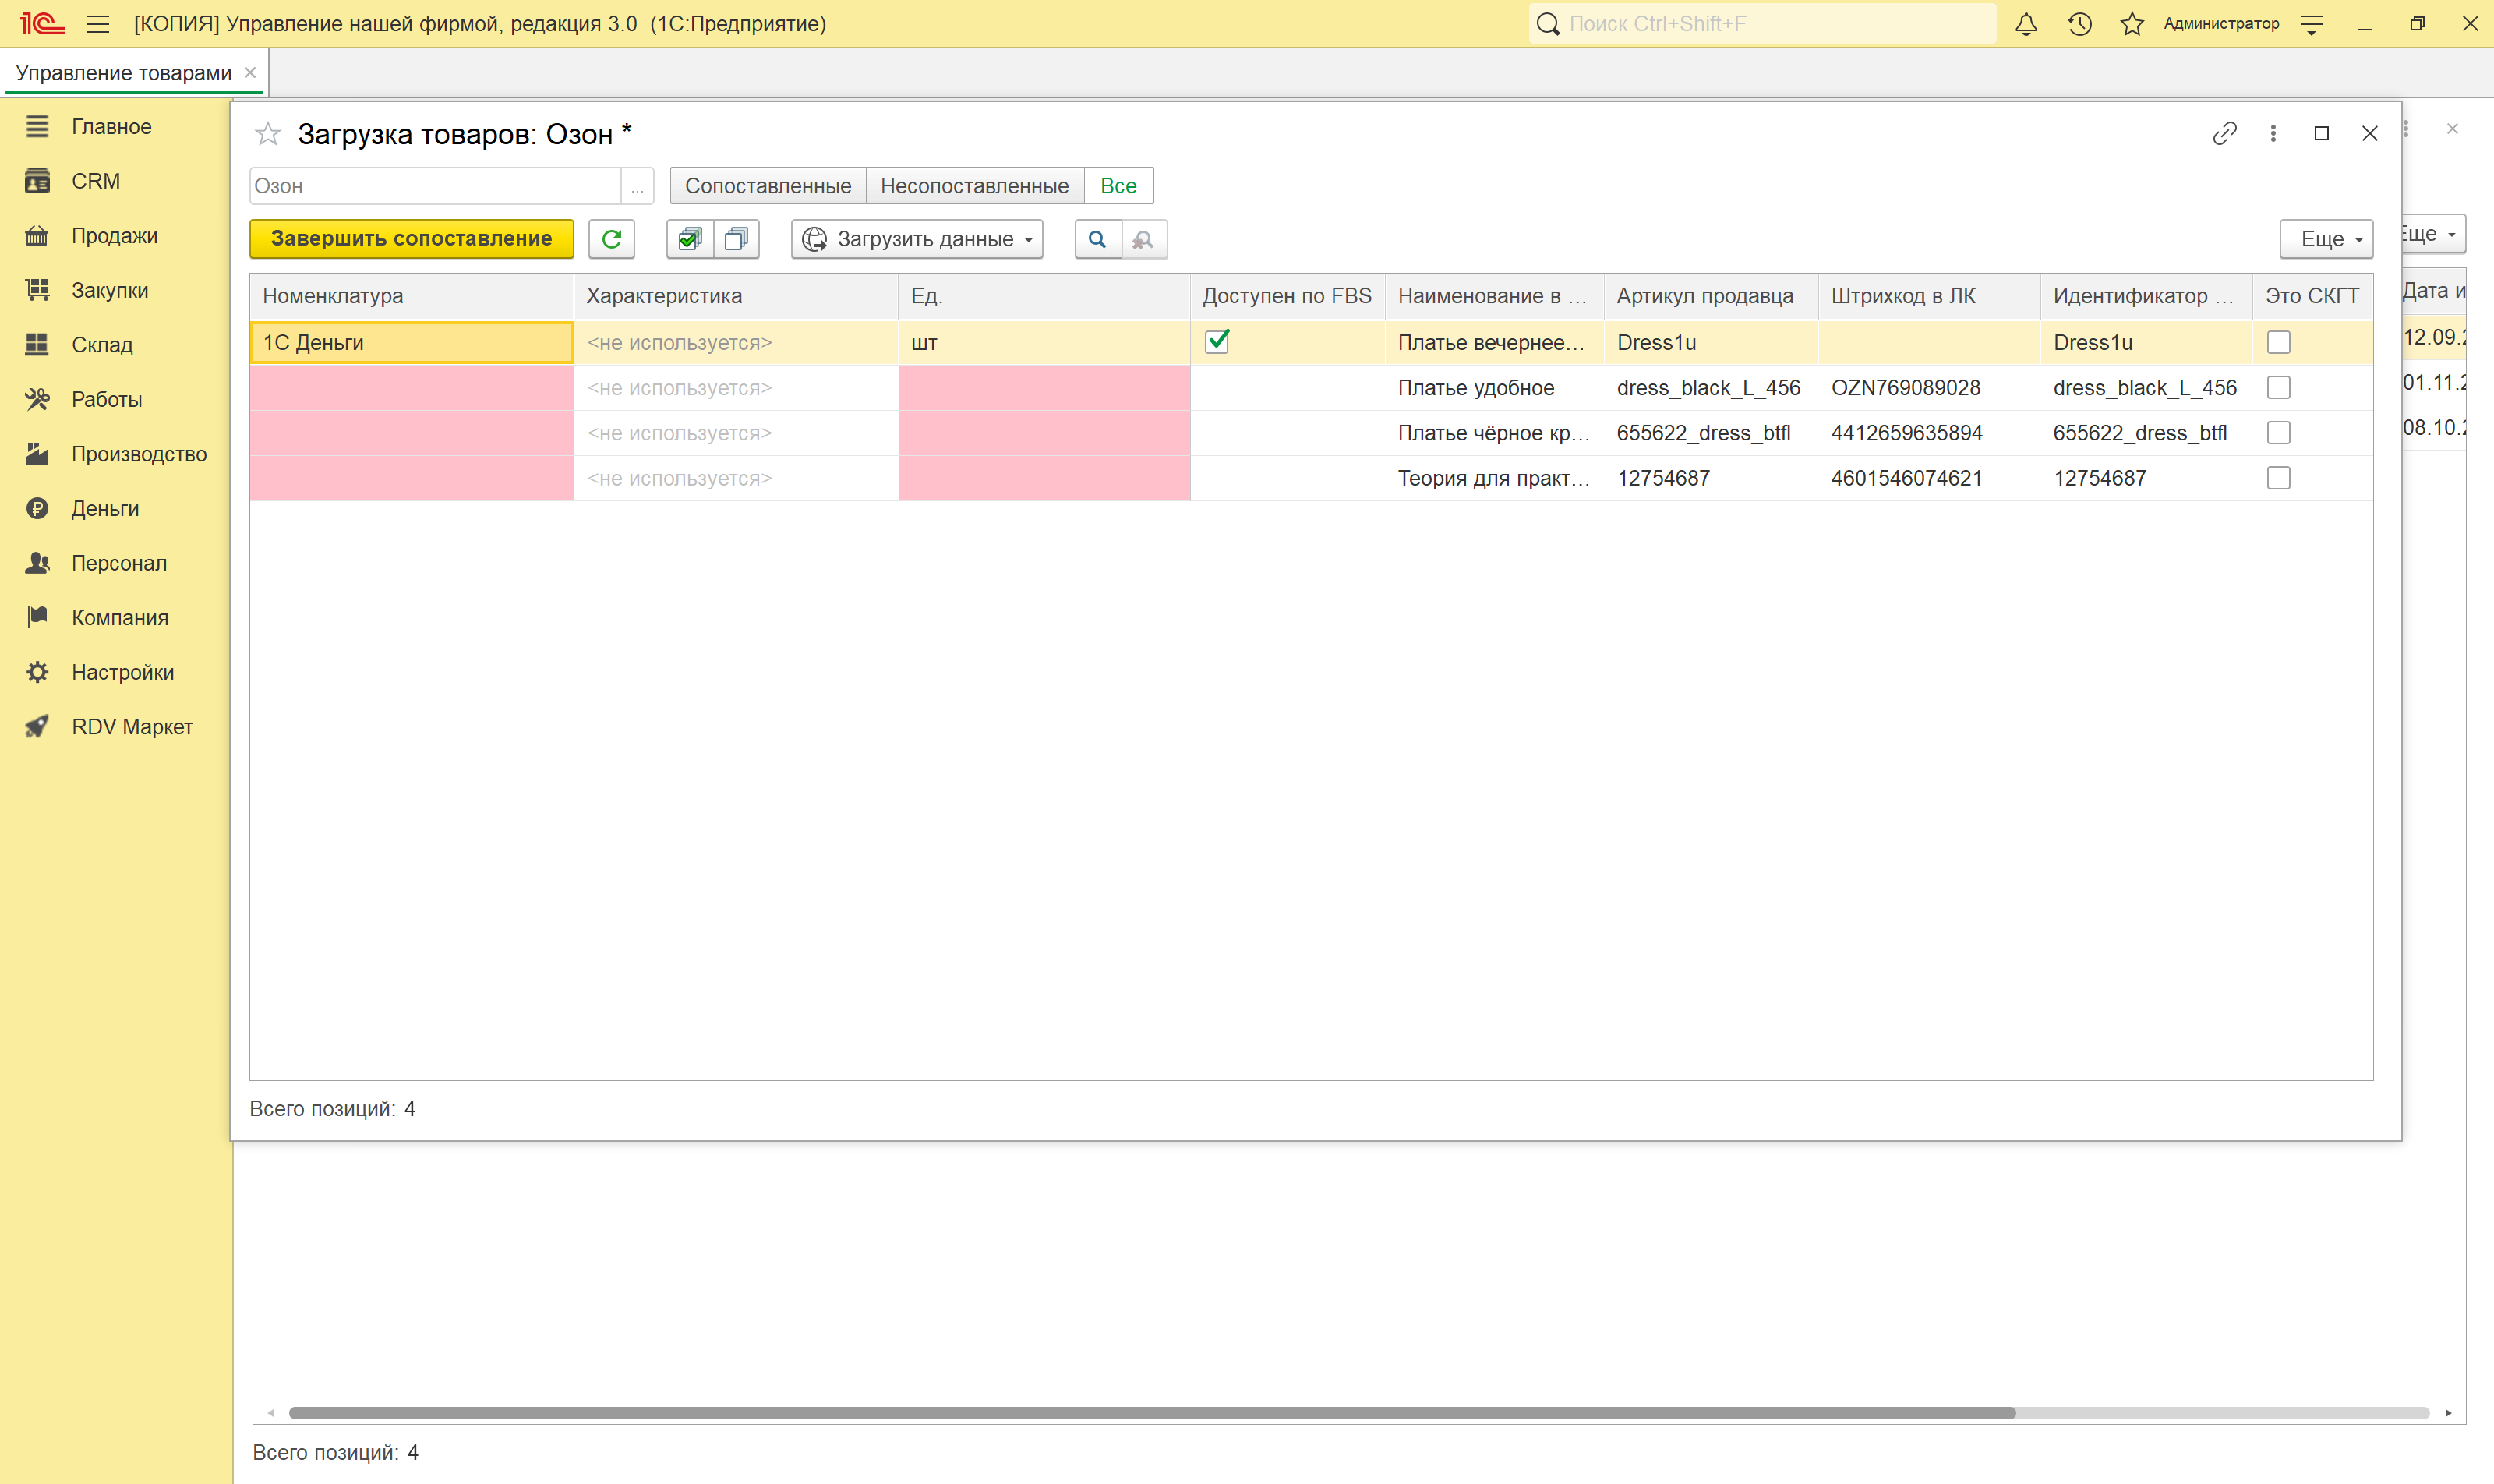This screenshot has width=2494, height=1484.
Task: Toggle Это СКГТ for 655622_dress_btfl row
Action: tap(2279, 433)
